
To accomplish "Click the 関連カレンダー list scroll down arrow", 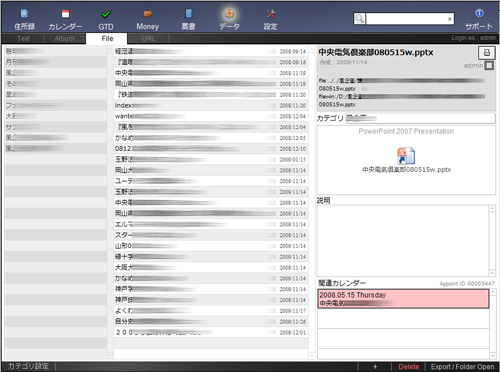I will tap(493, 356).
